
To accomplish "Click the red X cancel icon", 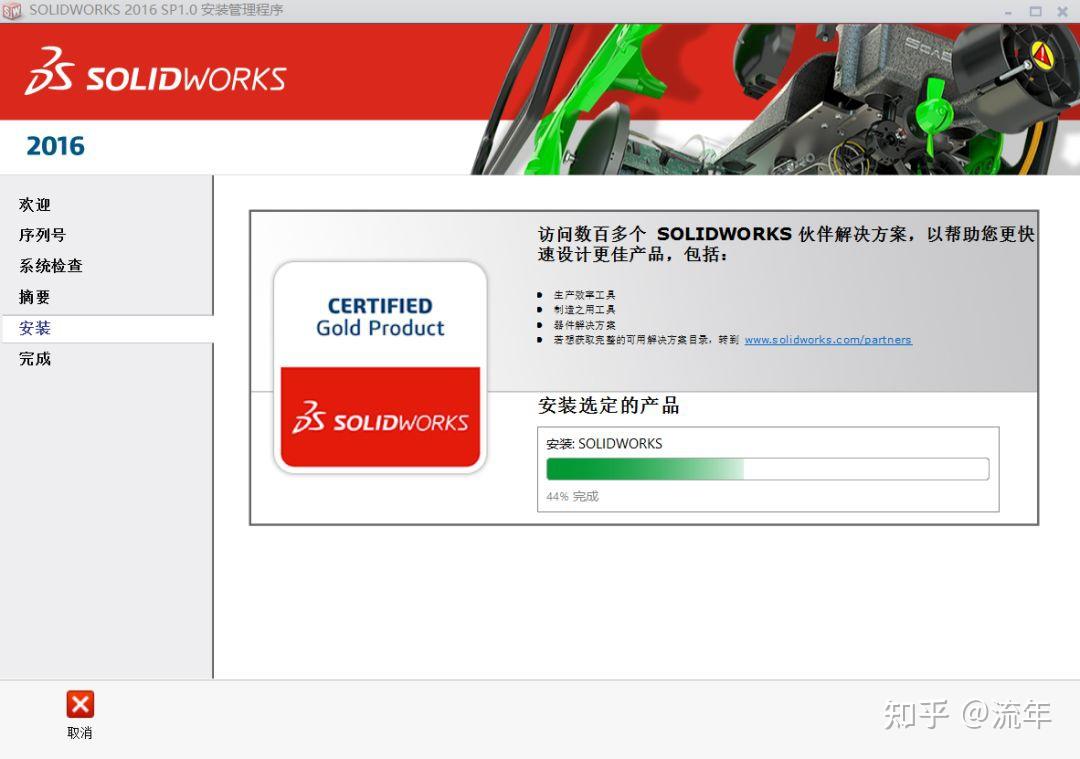I will point(79,705).
